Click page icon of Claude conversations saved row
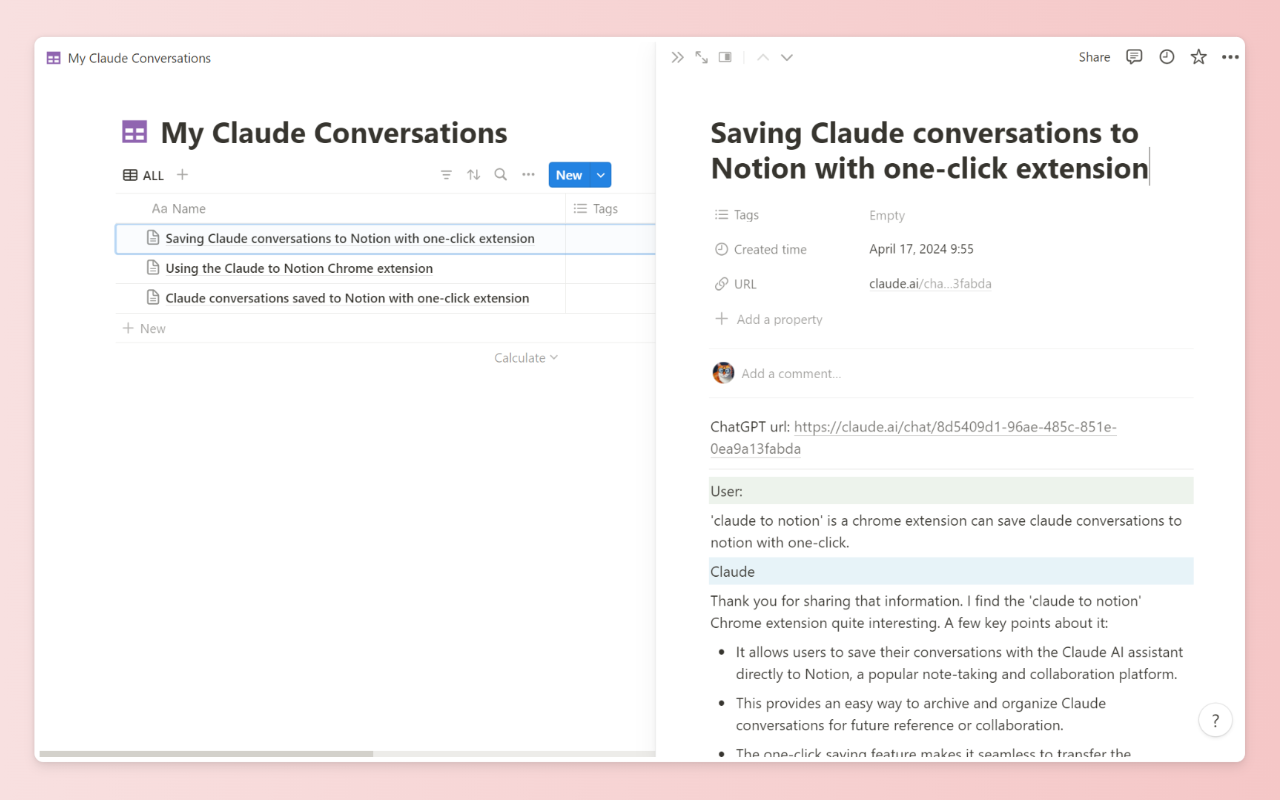The width and height of the screenshot is (1280, 800). pyautogui.click(x=153, y=298)
